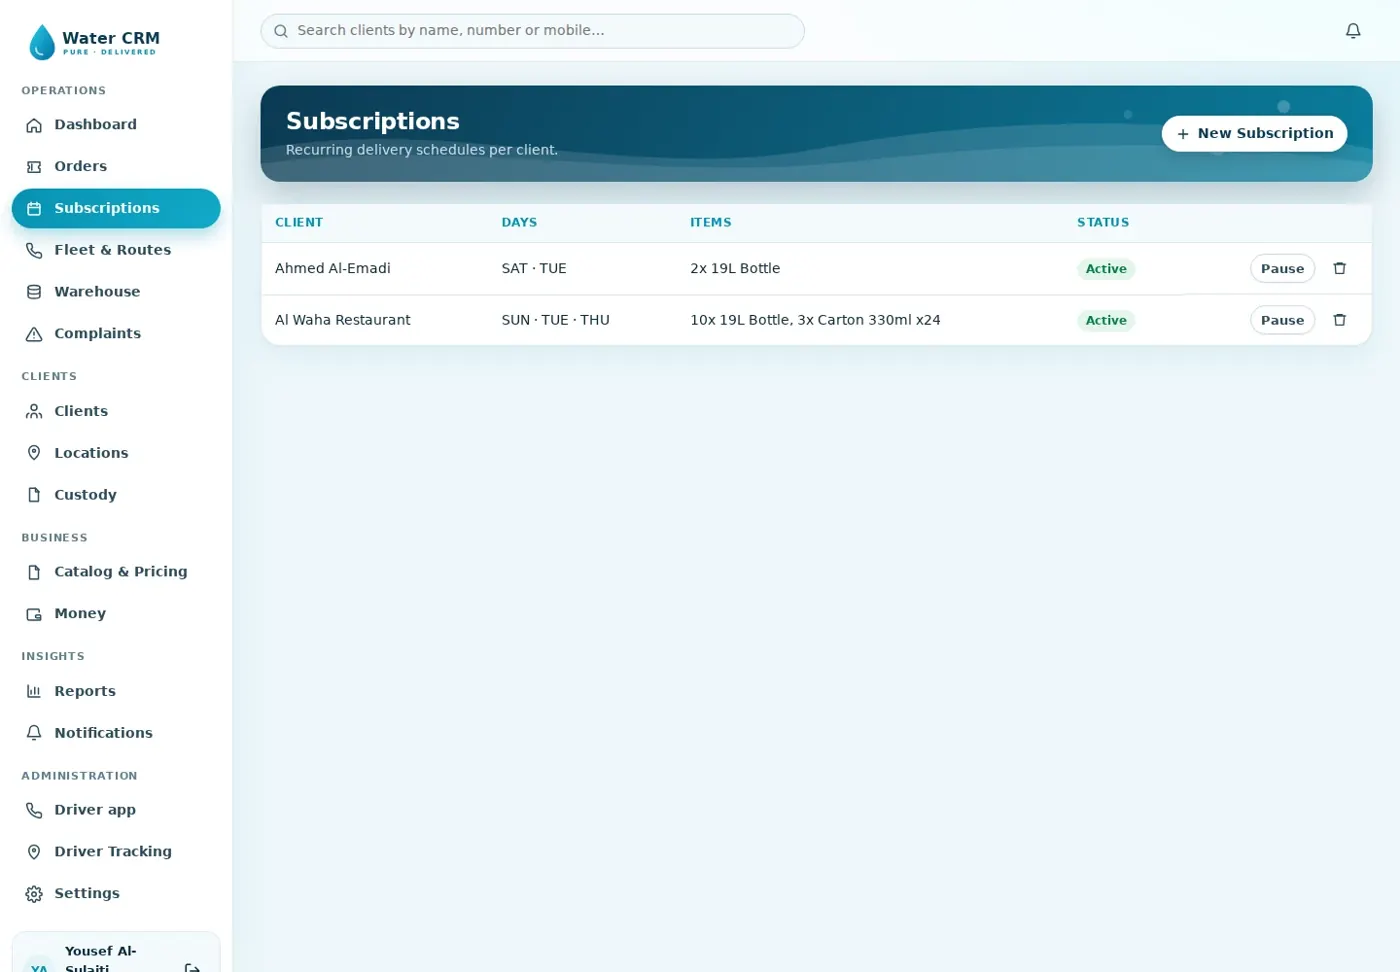Click the Reports bar chart icon
The height and width of the screenshot is (972, 1400).
coord(34,691)
